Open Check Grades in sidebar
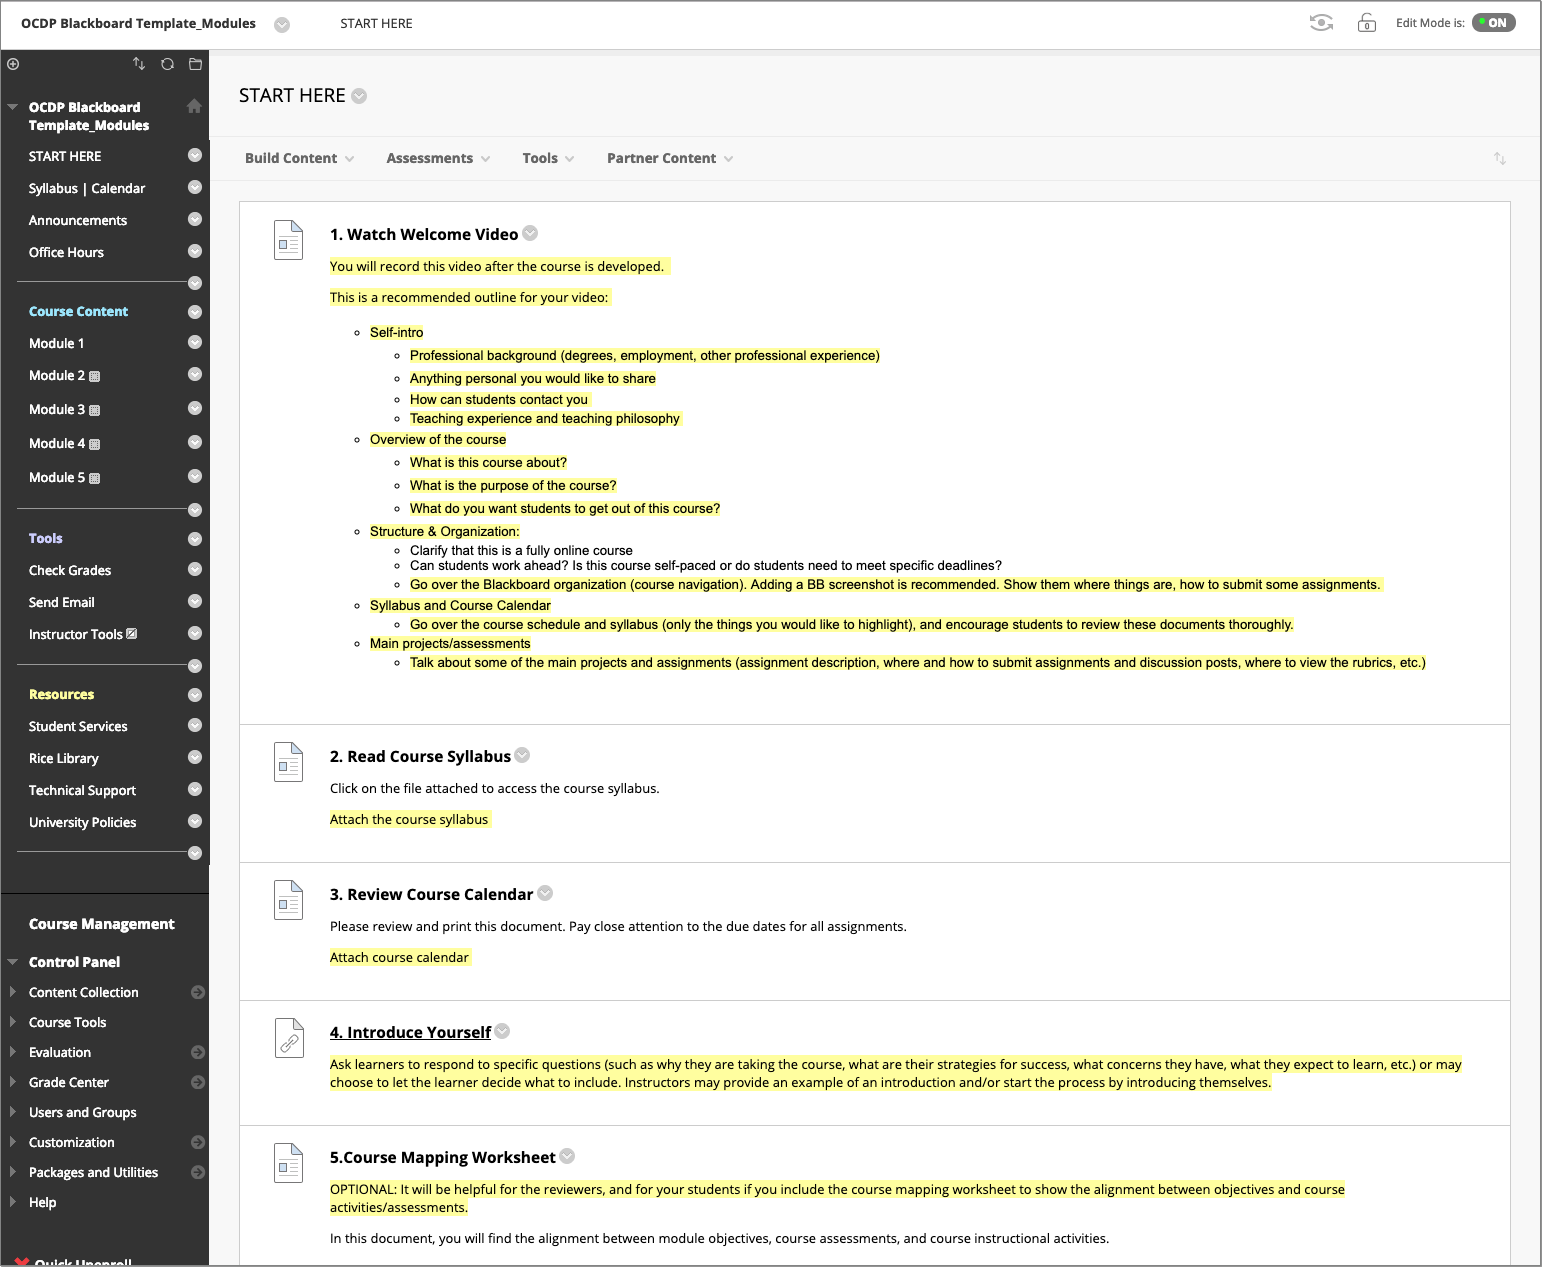1542x1267 pixels. coord(70,570)
